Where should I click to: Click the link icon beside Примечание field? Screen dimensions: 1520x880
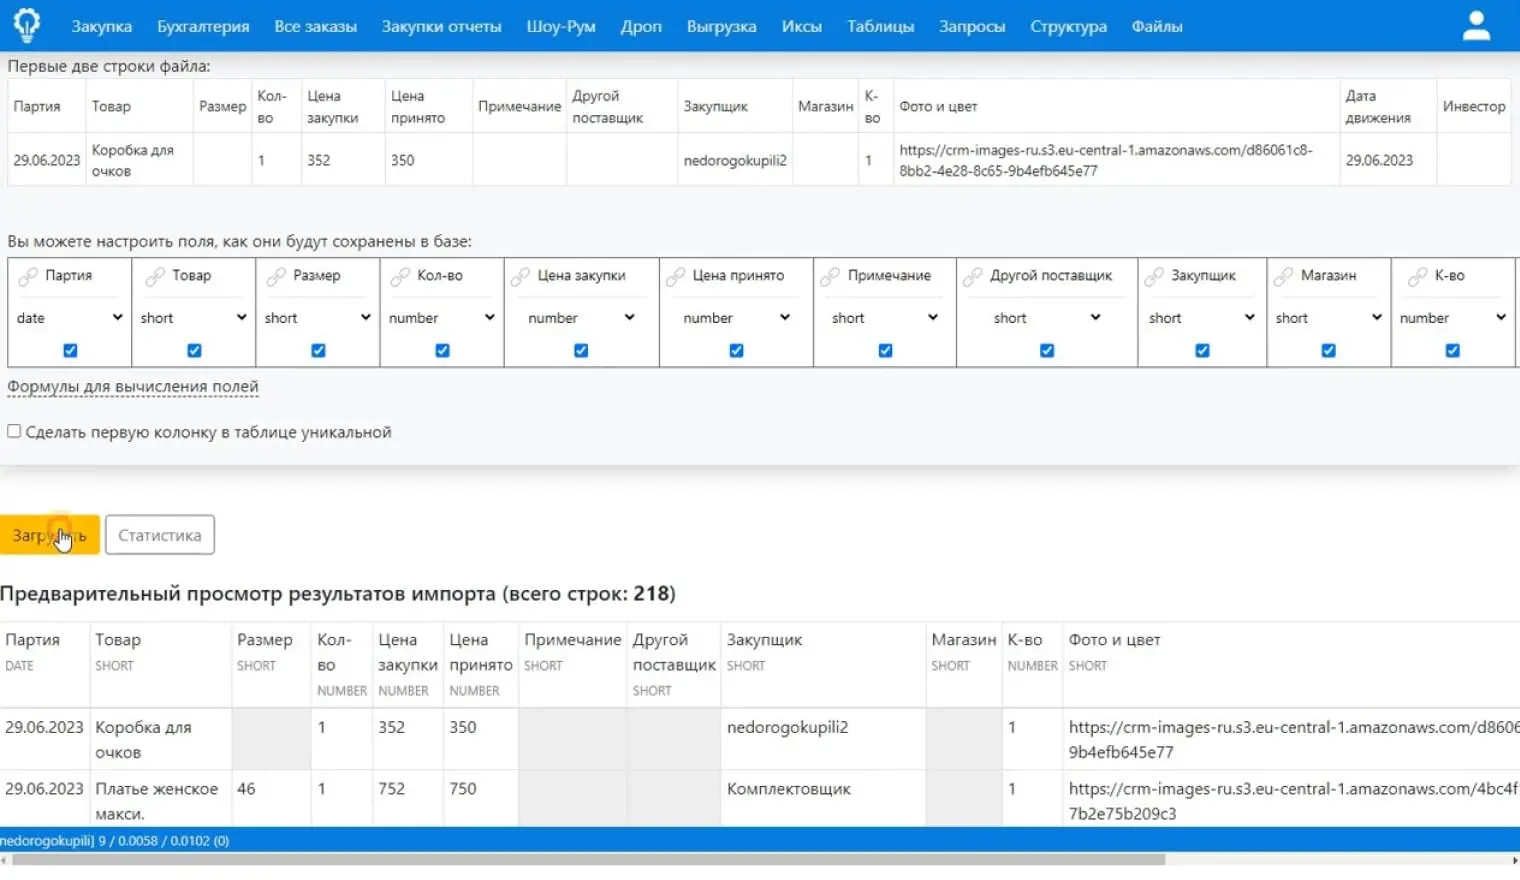830,277
